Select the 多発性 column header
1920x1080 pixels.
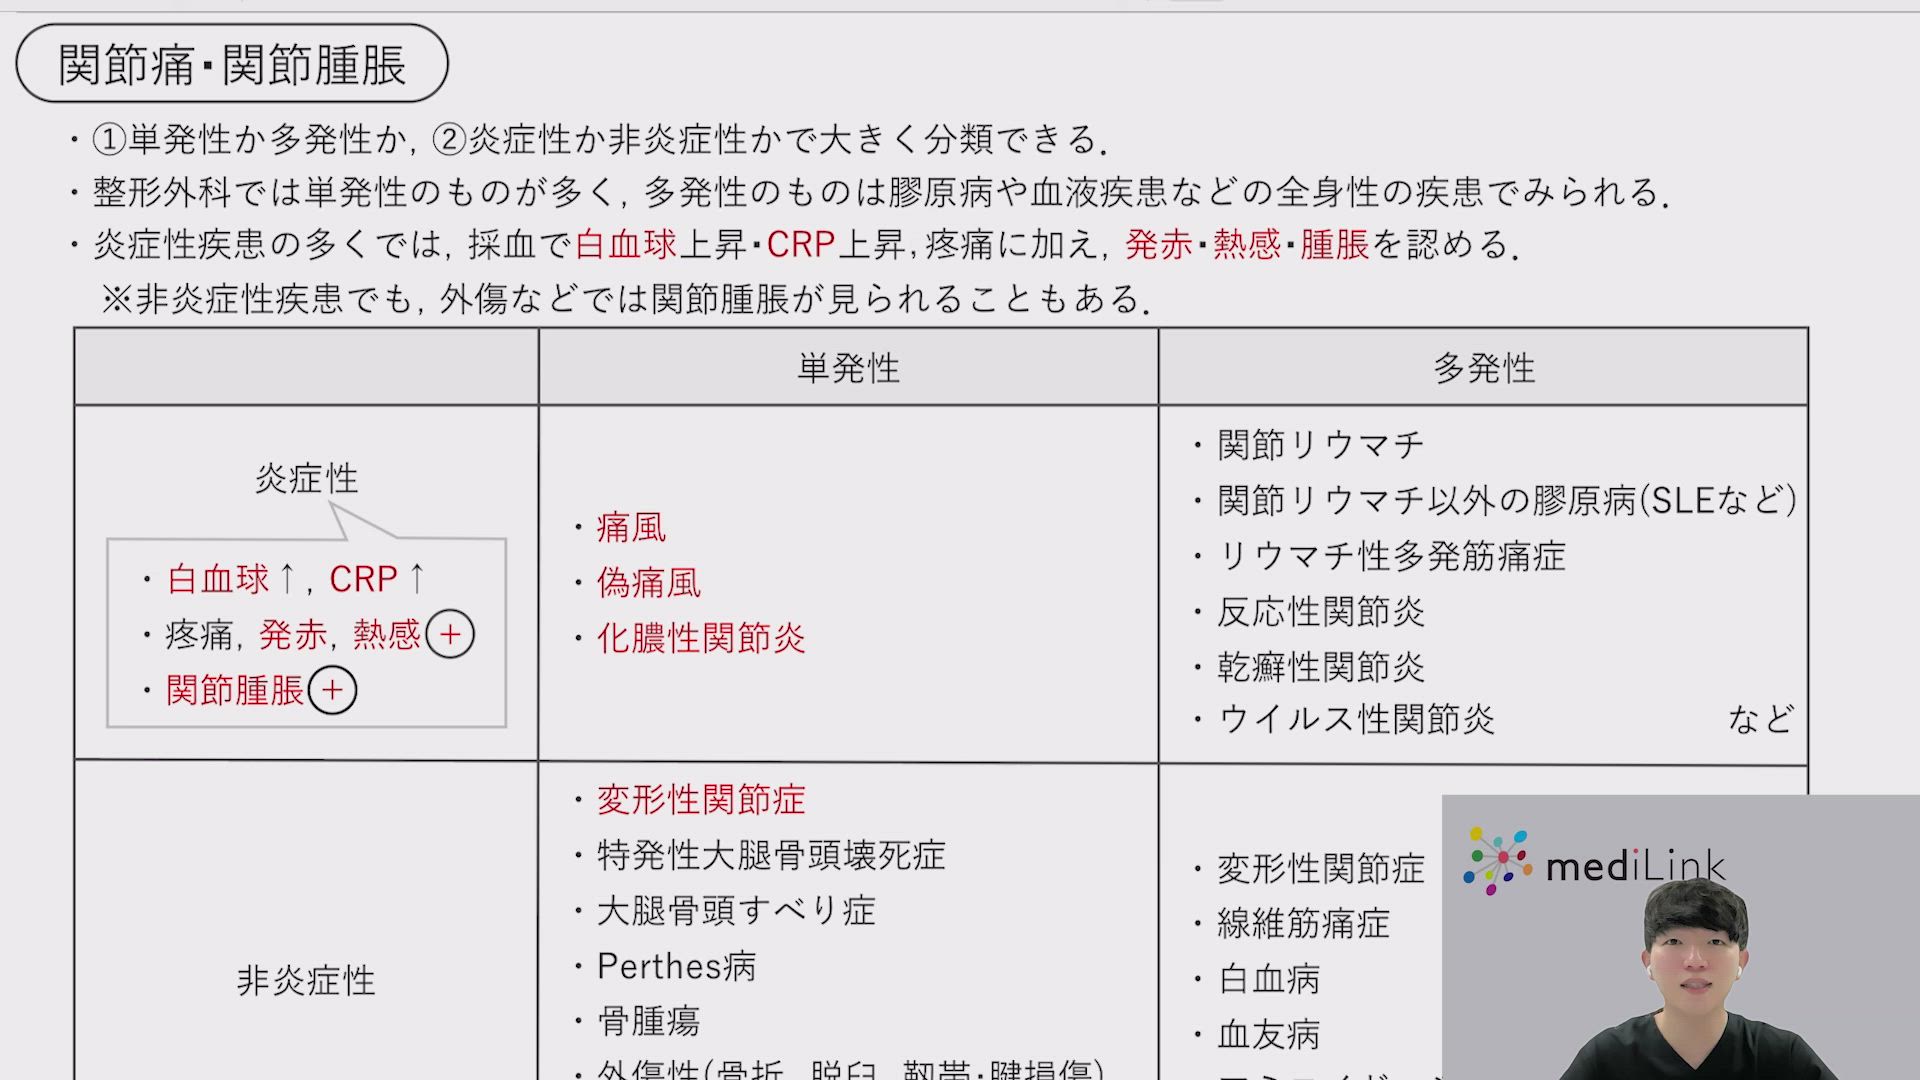pyautogui.click(x=1483, y=368)
